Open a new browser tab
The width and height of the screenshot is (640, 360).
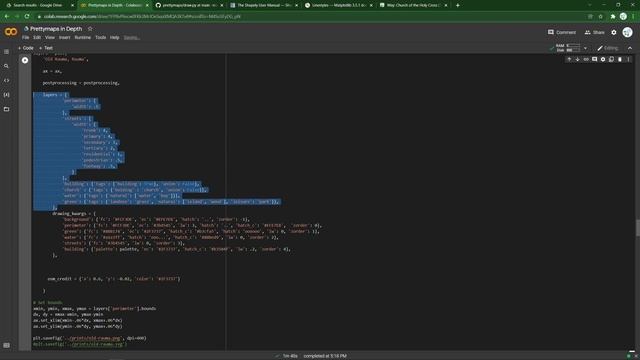click(x=458, y=5)
